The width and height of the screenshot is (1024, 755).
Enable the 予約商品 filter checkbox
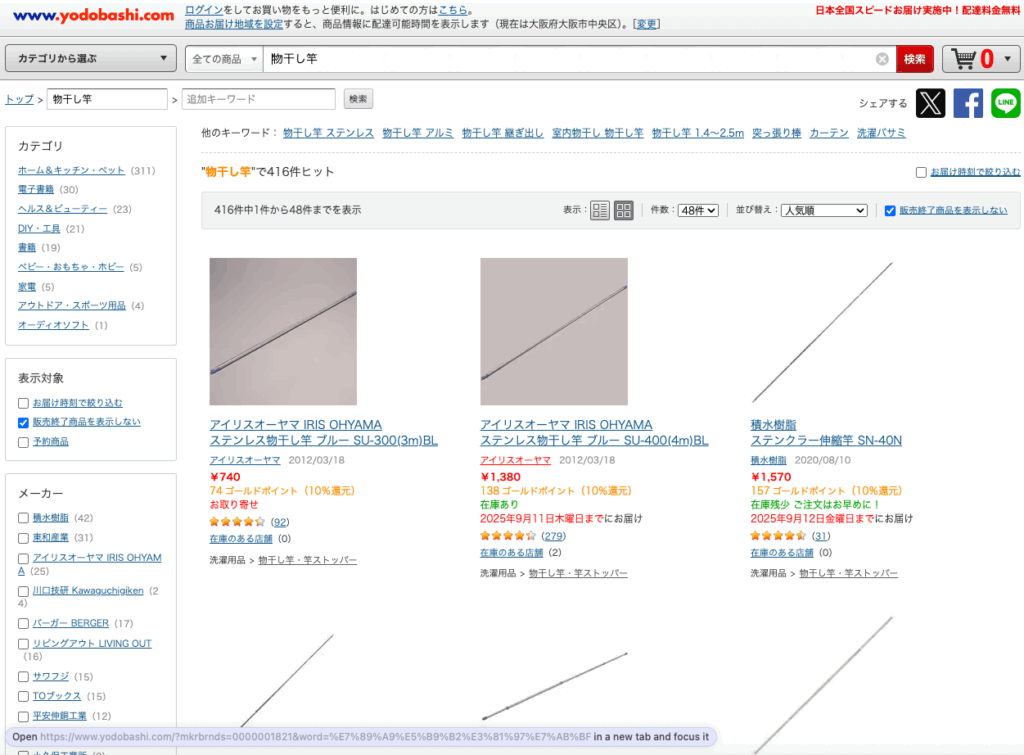(23, 442)
